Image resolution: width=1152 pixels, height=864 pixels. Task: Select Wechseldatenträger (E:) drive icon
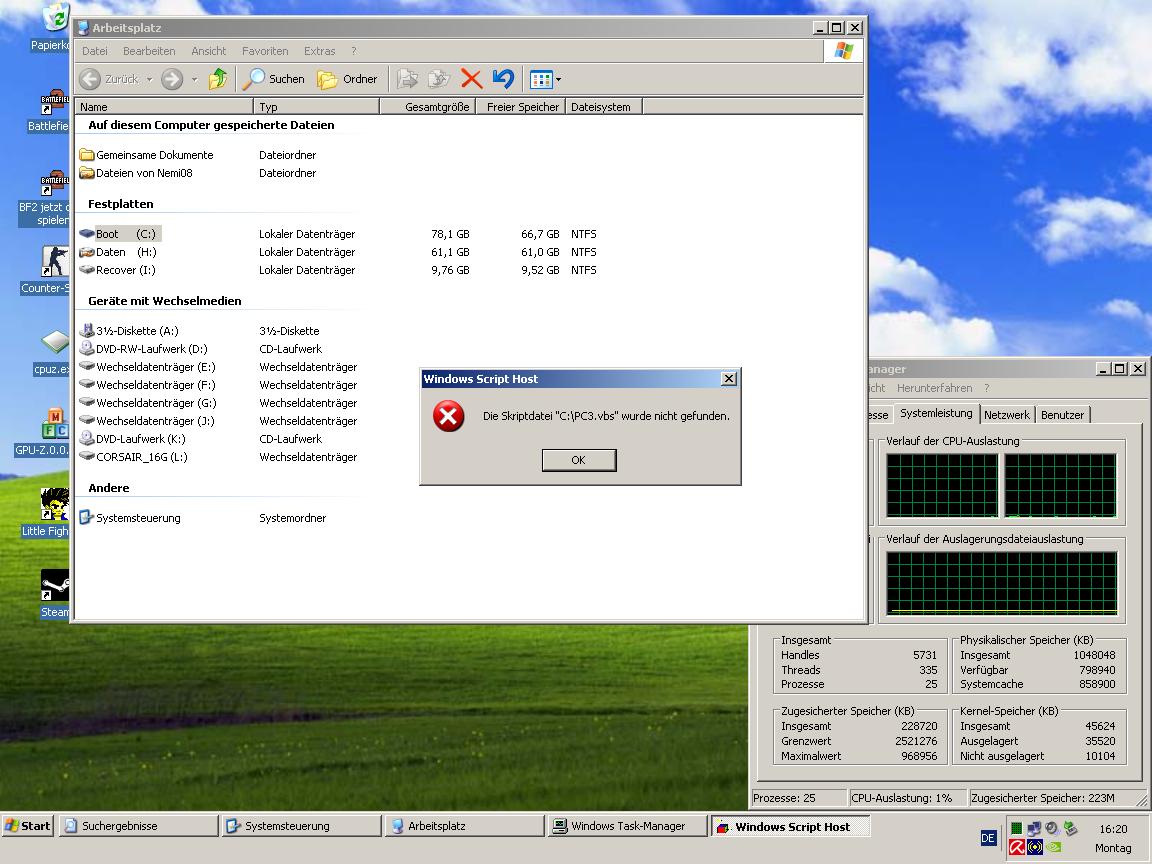tap(87, 366)
